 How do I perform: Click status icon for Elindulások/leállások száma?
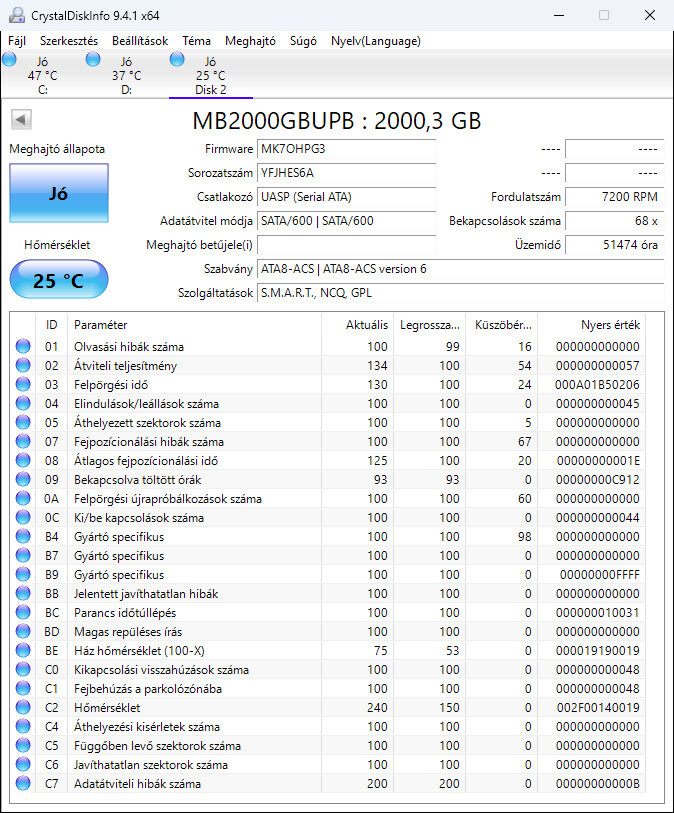coord(23,403)
